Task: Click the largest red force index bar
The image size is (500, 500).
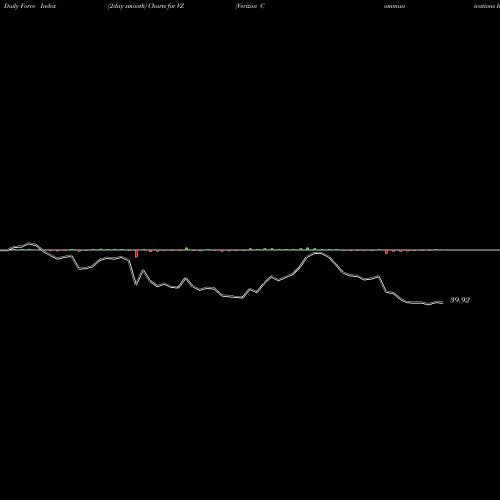Action: coord(136,254)
